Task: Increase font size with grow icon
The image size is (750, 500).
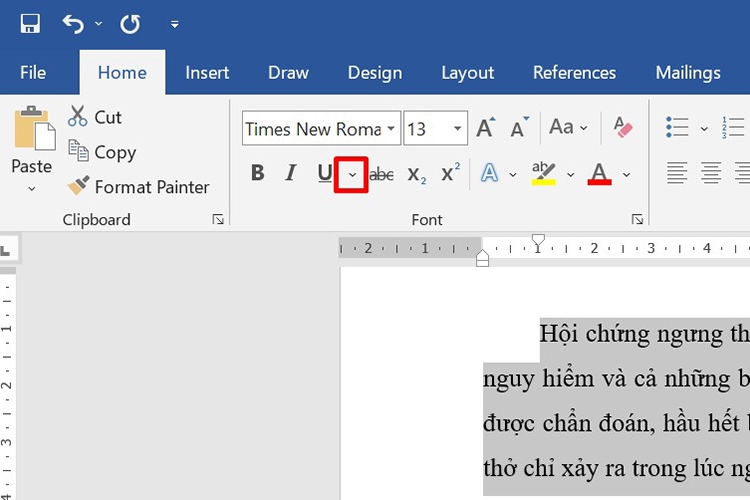Action: tap(485, 127)
